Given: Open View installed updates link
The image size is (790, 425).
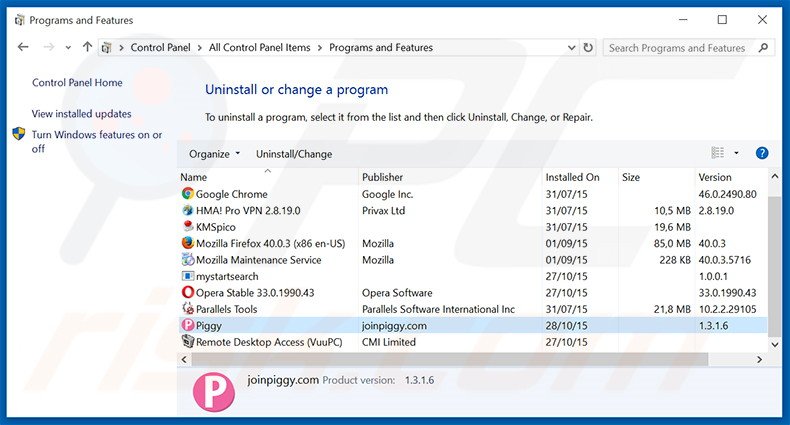Looking at the screenshot, I should (x=82, y=114).
